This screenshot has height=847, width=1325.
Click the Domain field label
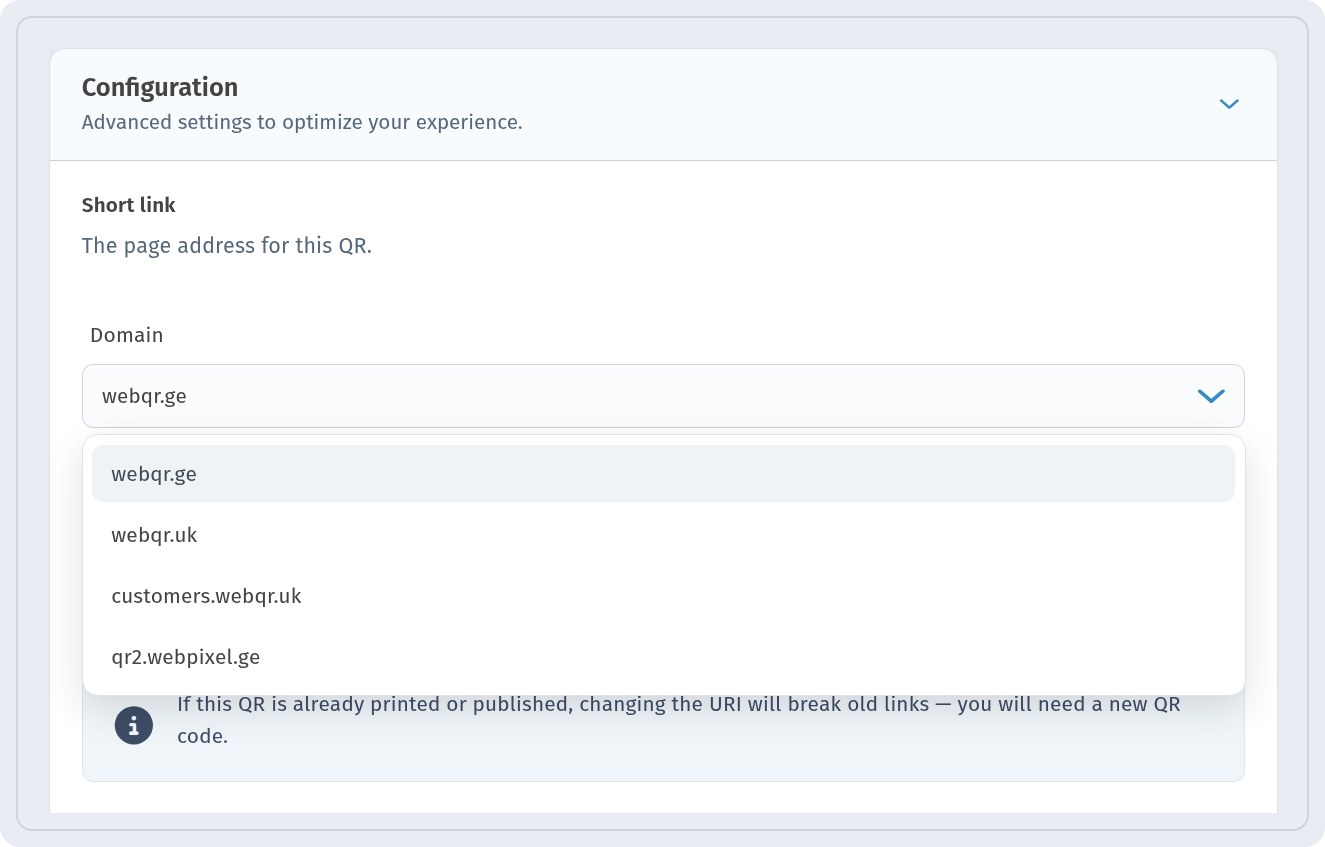point(127,335)
